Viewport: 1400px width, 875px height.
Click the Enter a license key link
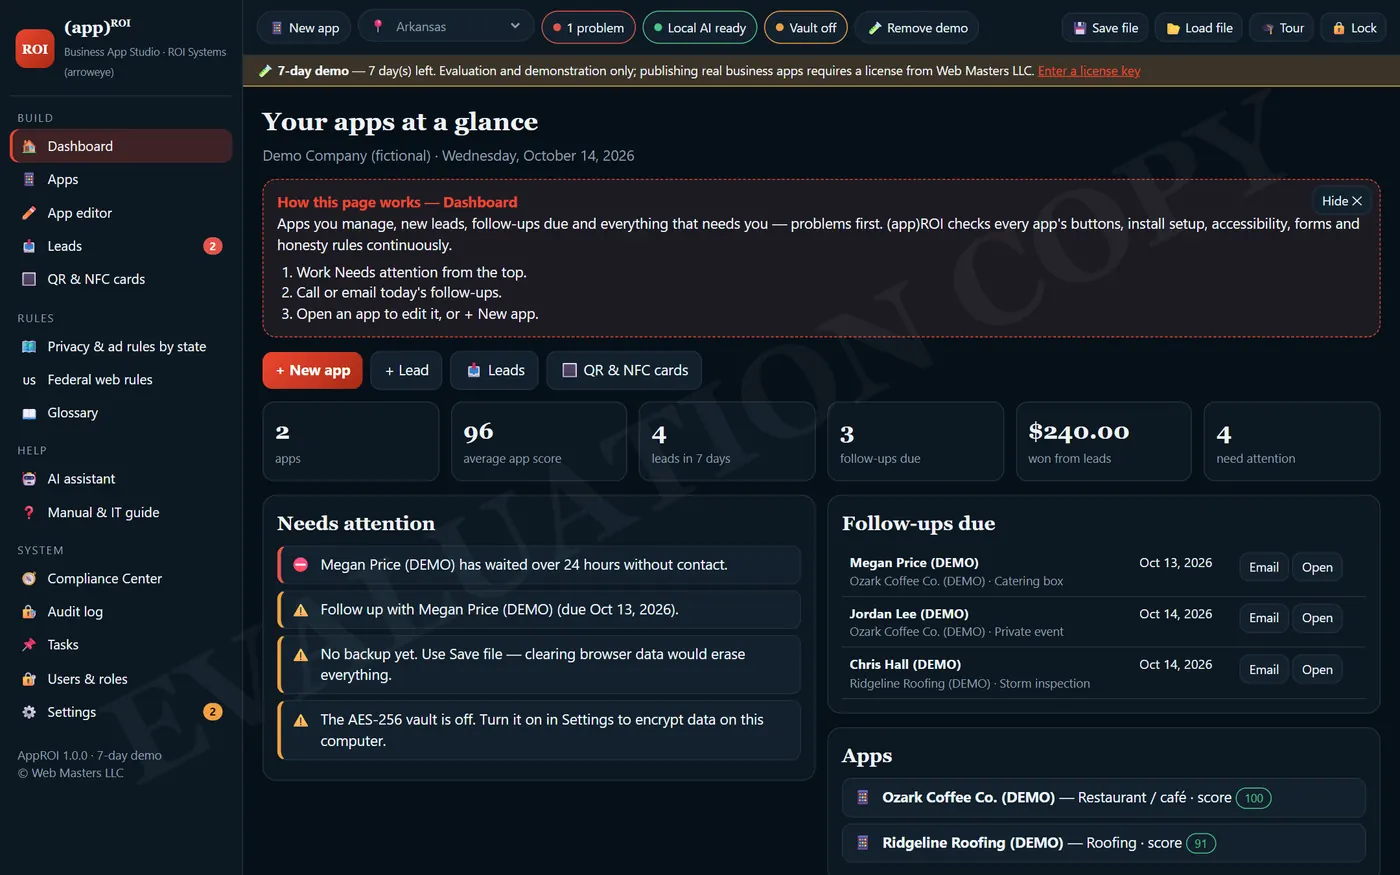click(1089, 71)
